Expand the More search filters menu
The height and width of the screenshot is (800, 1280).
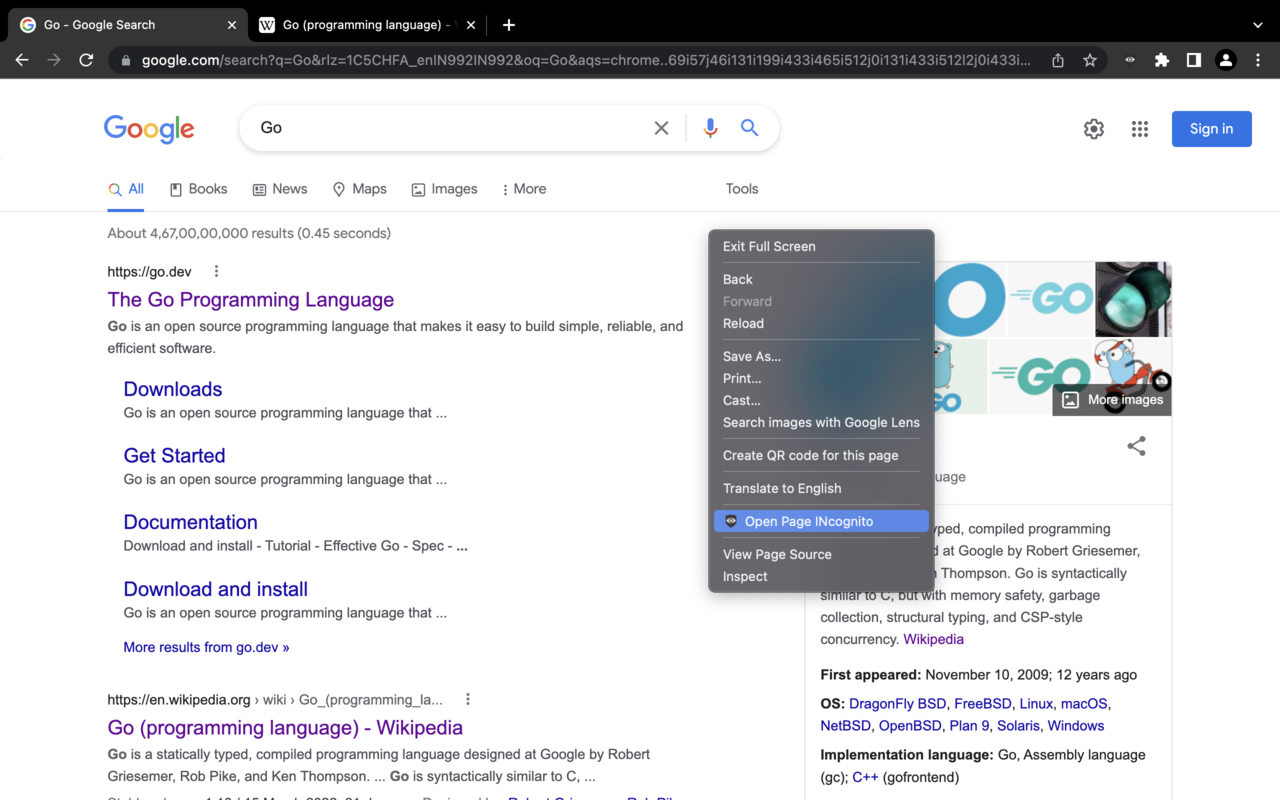[x=524, y=189]
